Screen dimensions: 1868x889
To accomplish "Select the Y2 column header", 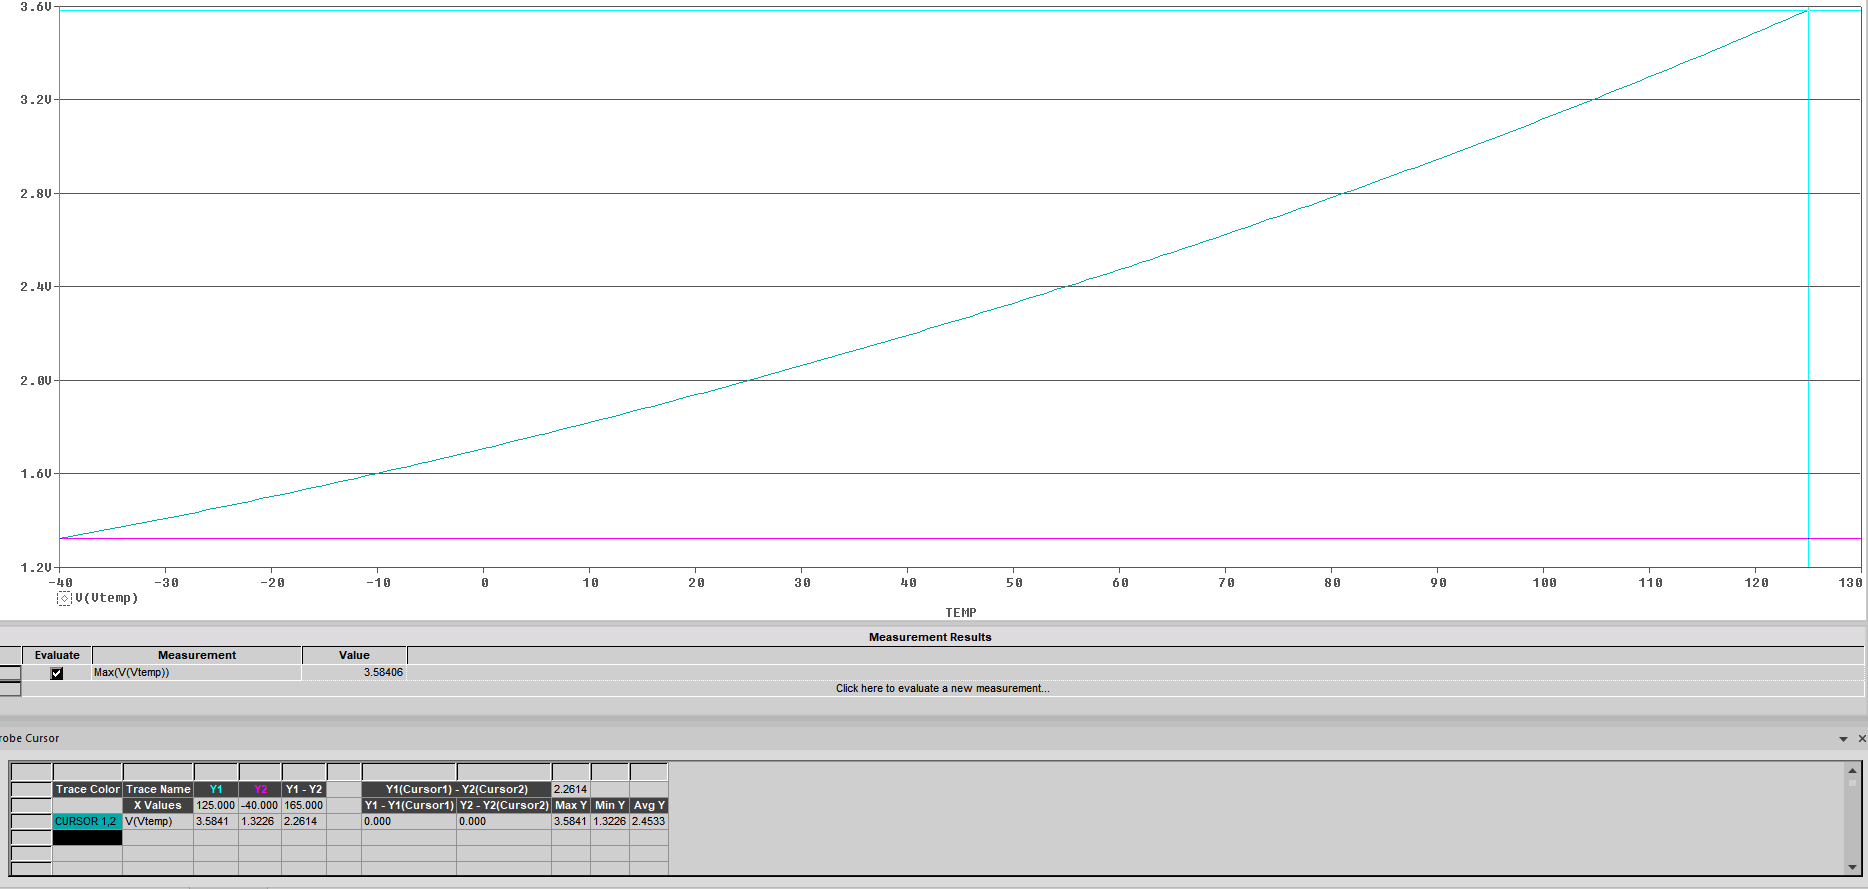I will coord(260,790).
